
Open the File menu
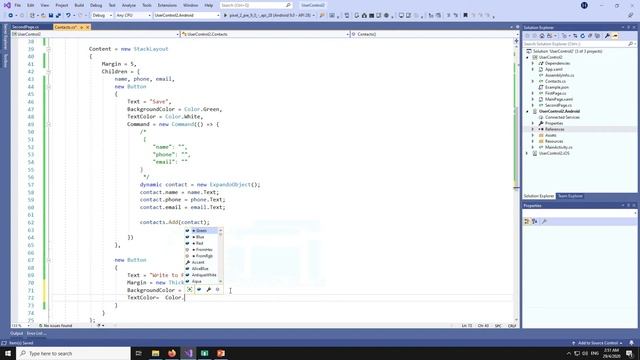point(18,5)
